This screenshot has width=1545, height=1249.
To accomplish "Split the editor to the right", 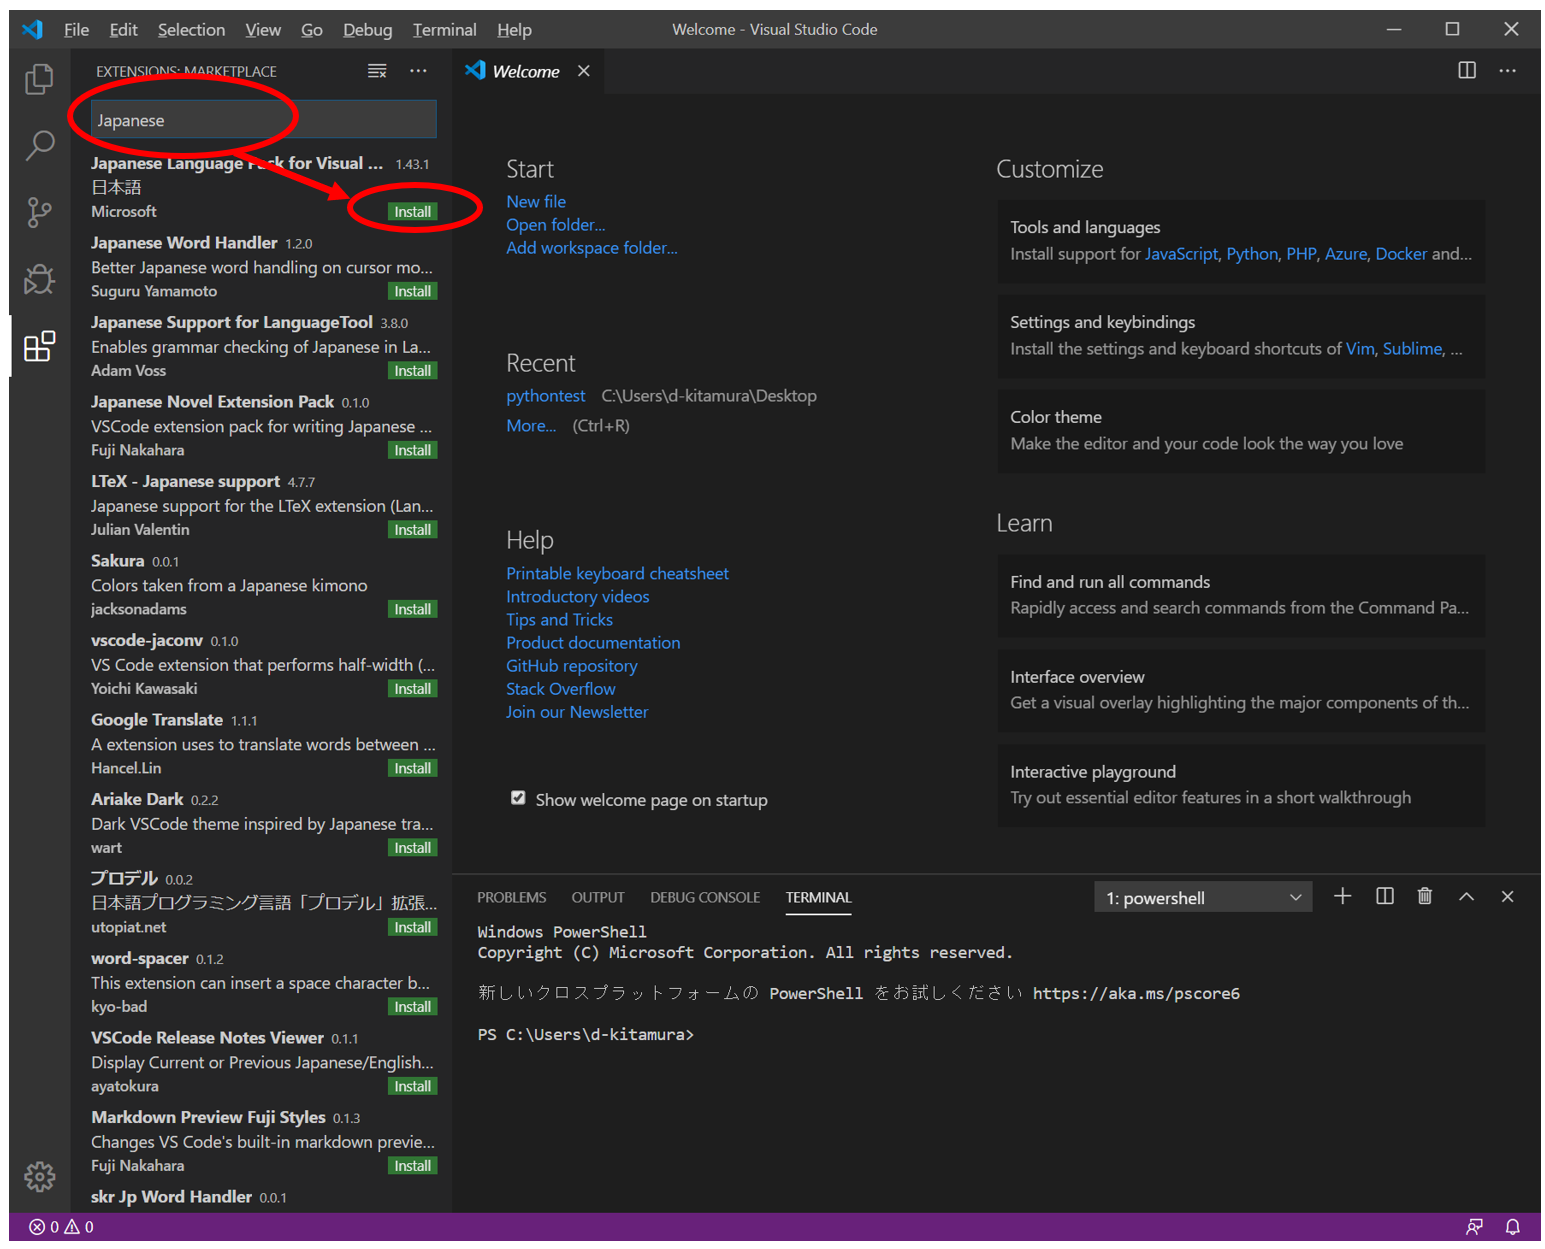I will 1467,70.
